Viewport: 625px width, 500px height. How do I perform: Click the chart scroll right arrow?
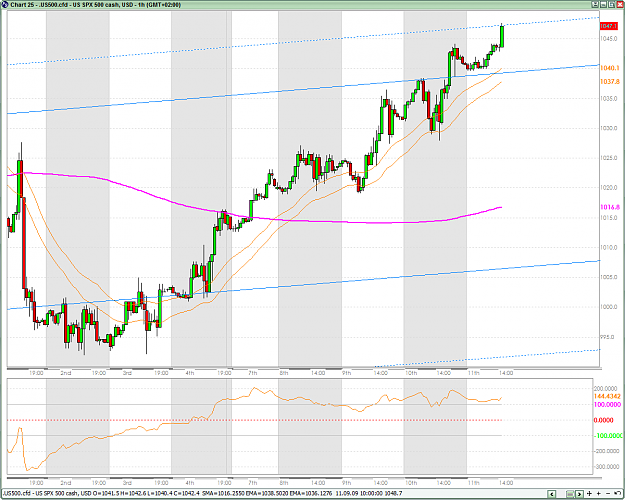coord(579,494)
